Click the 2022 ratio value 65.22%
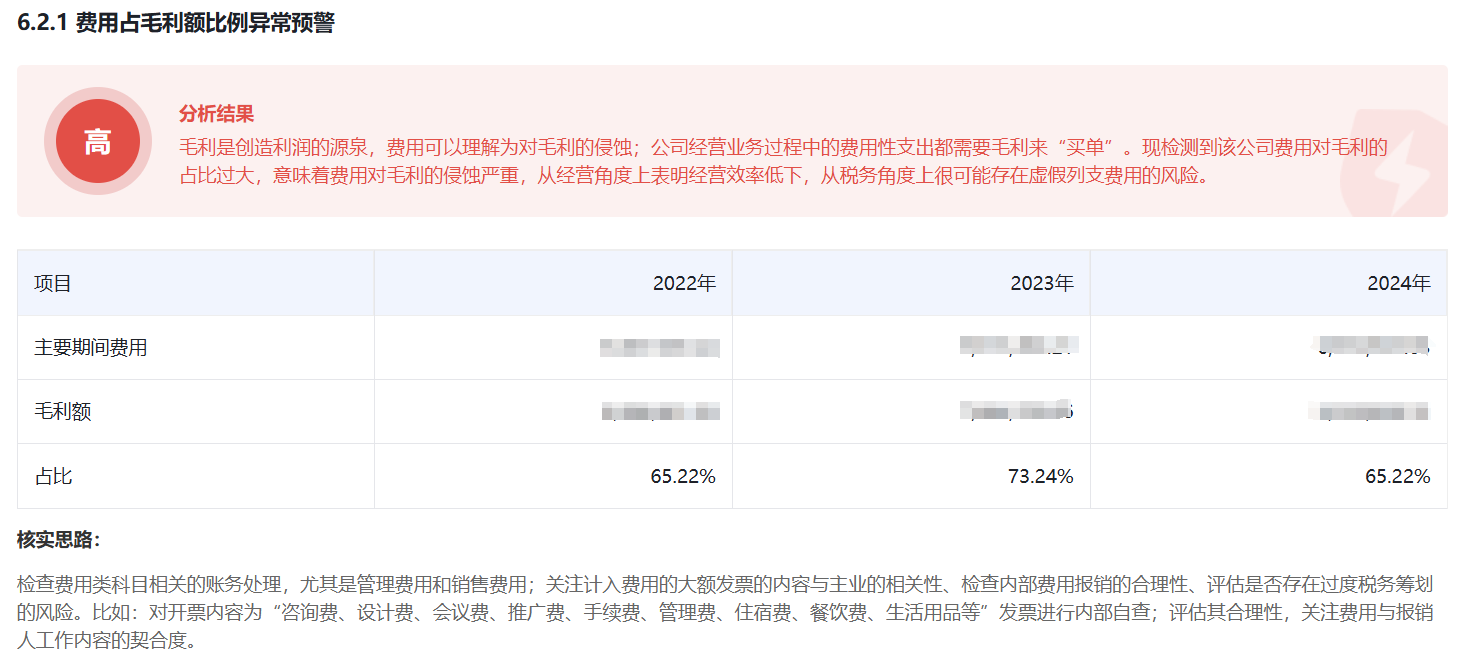This screenshot has width=1462, height=670. (x=683, y=476)
